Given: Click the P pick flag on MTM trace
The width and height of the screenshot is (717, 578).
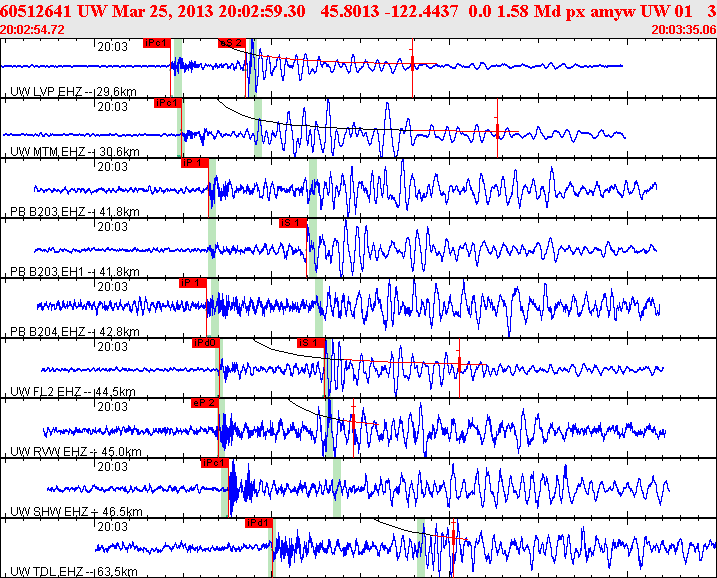Looking at the screenshot, I should (166, 103).
